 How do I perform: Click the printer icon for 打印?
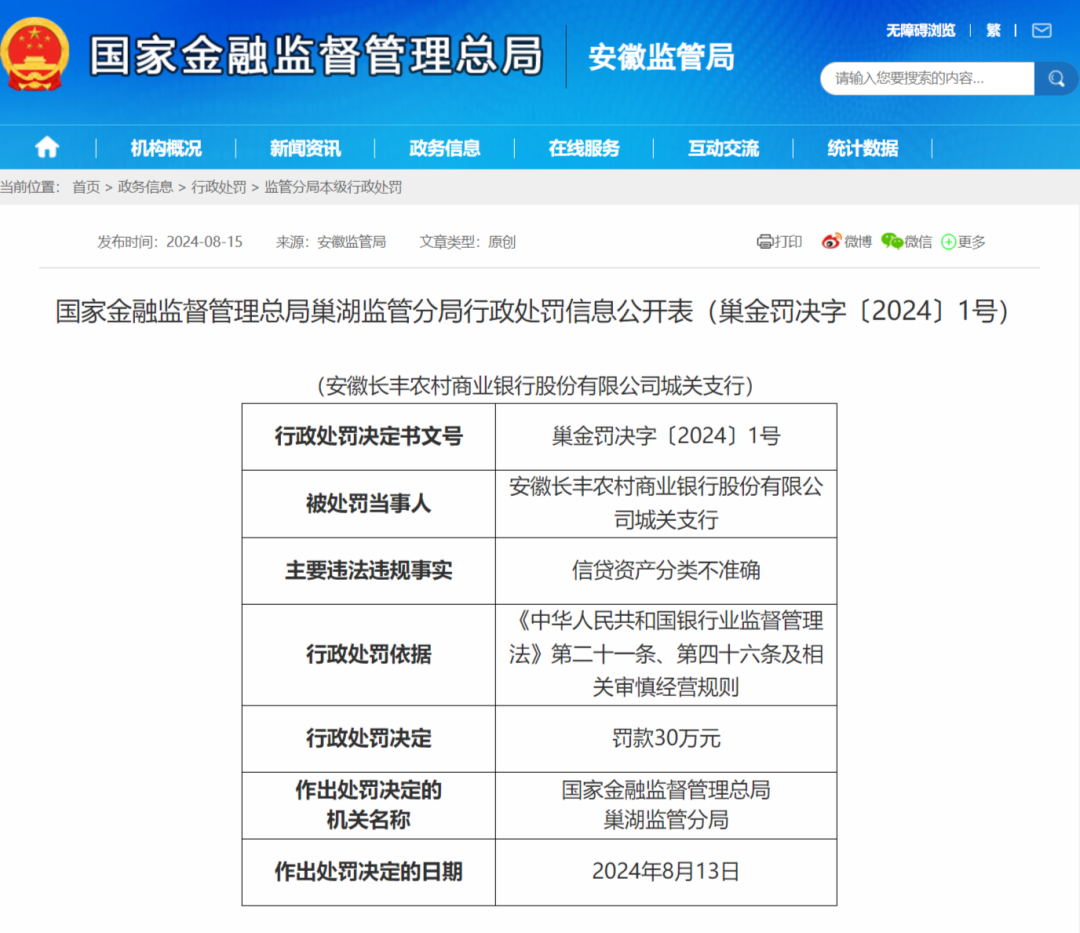point(765,242)
